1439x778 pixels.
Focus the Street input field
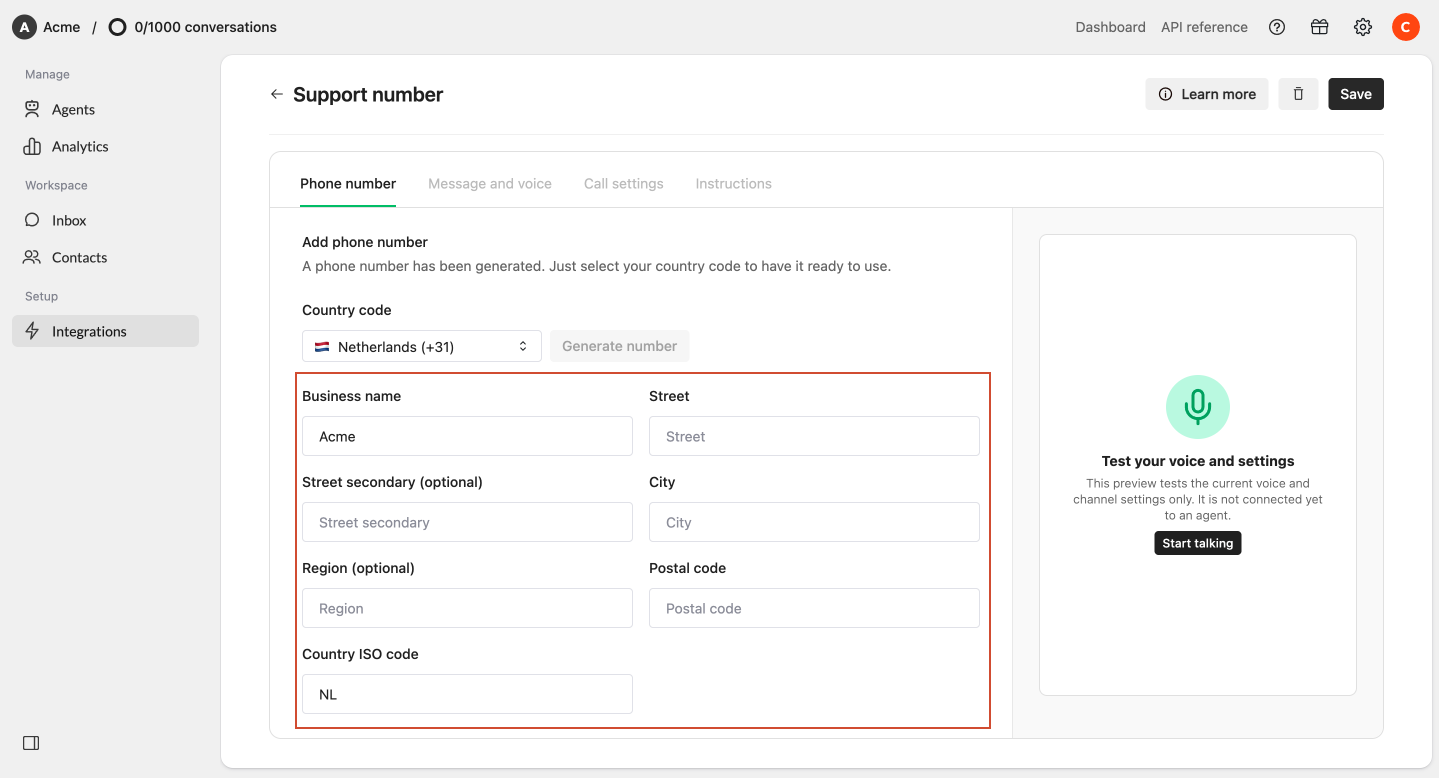tap(814, 436)
